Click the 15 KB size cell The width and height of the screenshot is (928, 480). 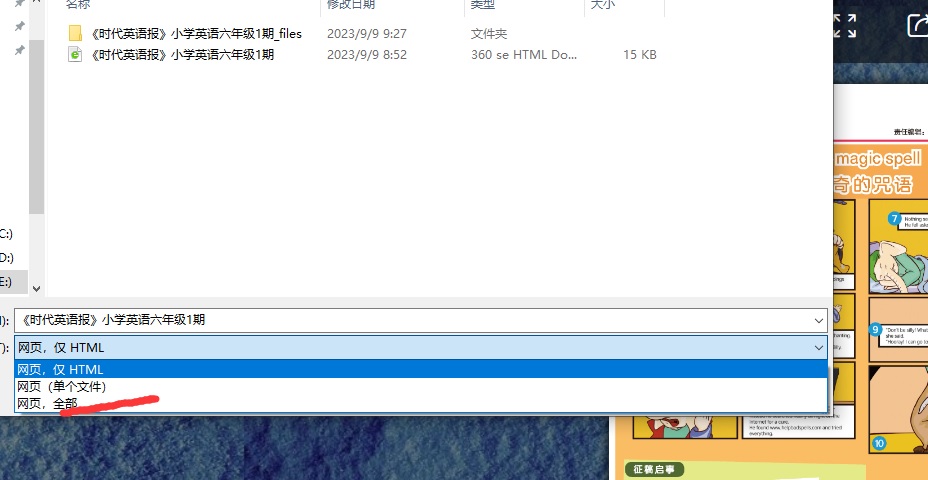(640, 54)
